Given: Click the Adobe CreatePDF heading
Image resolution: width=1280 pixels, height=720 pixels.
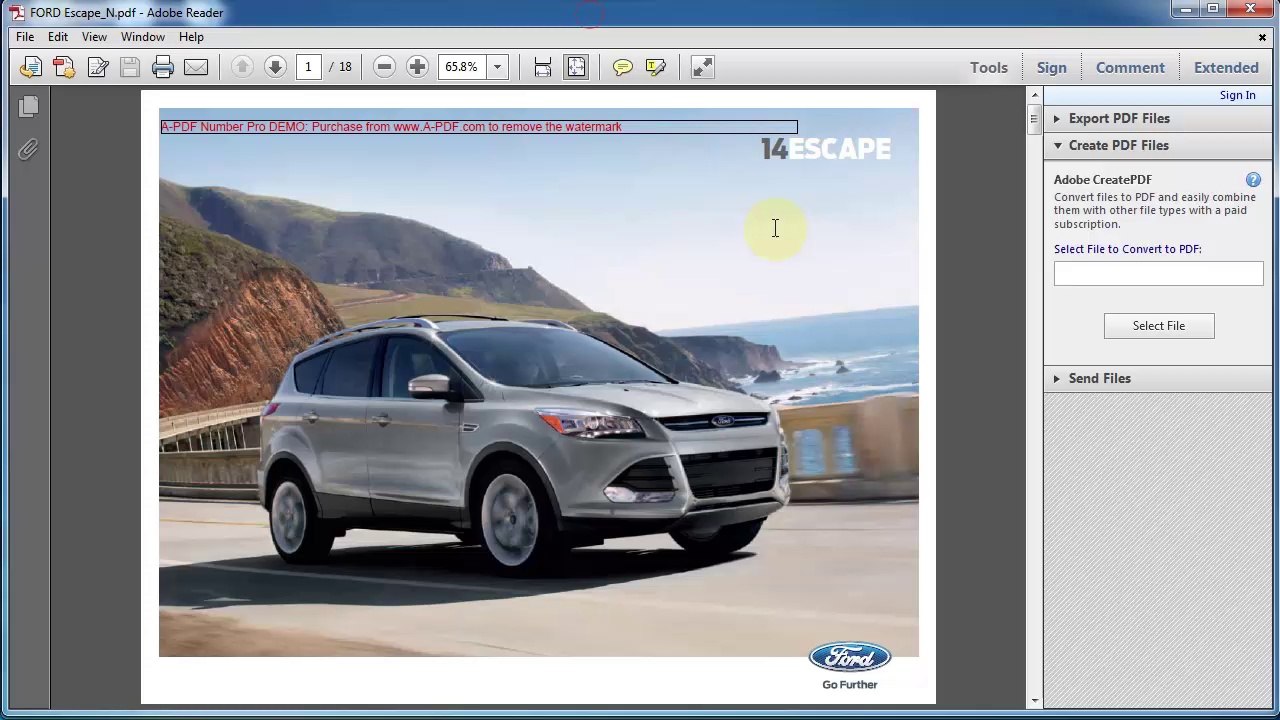Looking at the screenshot, I should 1102,180.
